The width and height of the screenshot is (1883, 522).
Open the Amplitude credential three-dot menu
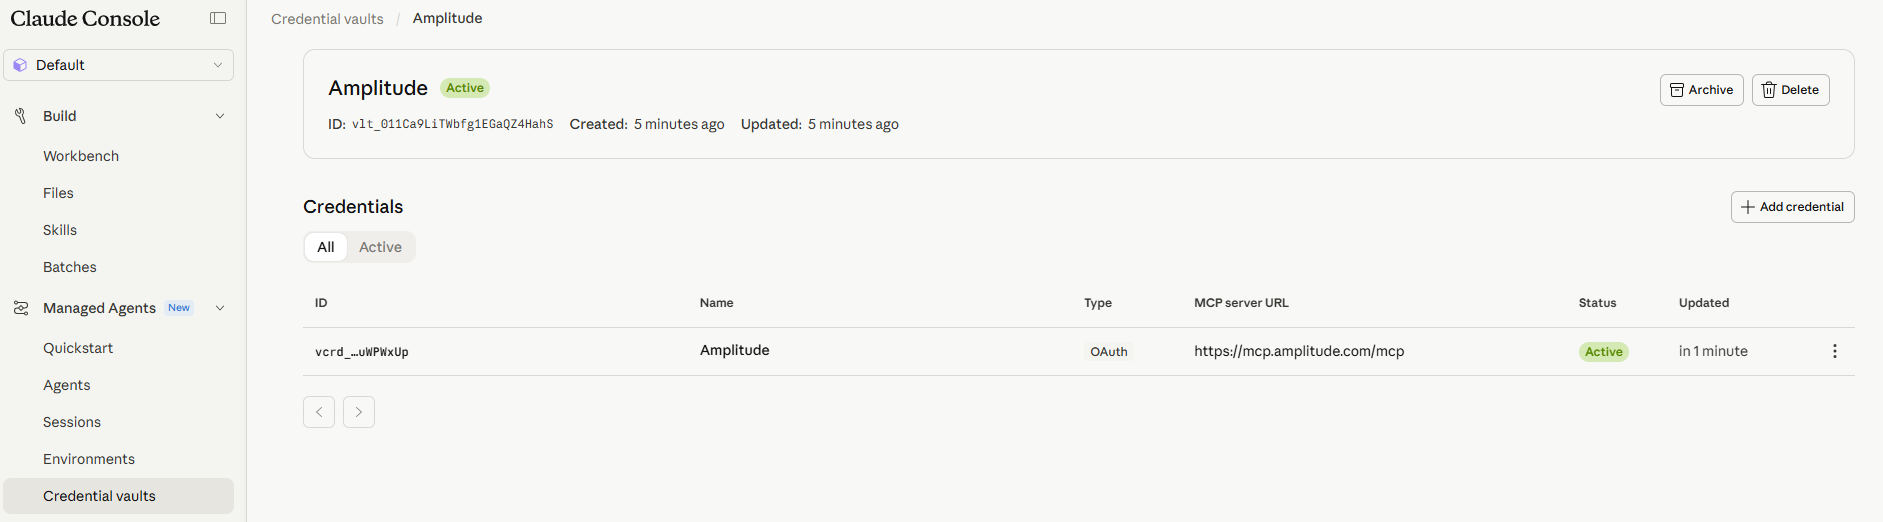1834,351
